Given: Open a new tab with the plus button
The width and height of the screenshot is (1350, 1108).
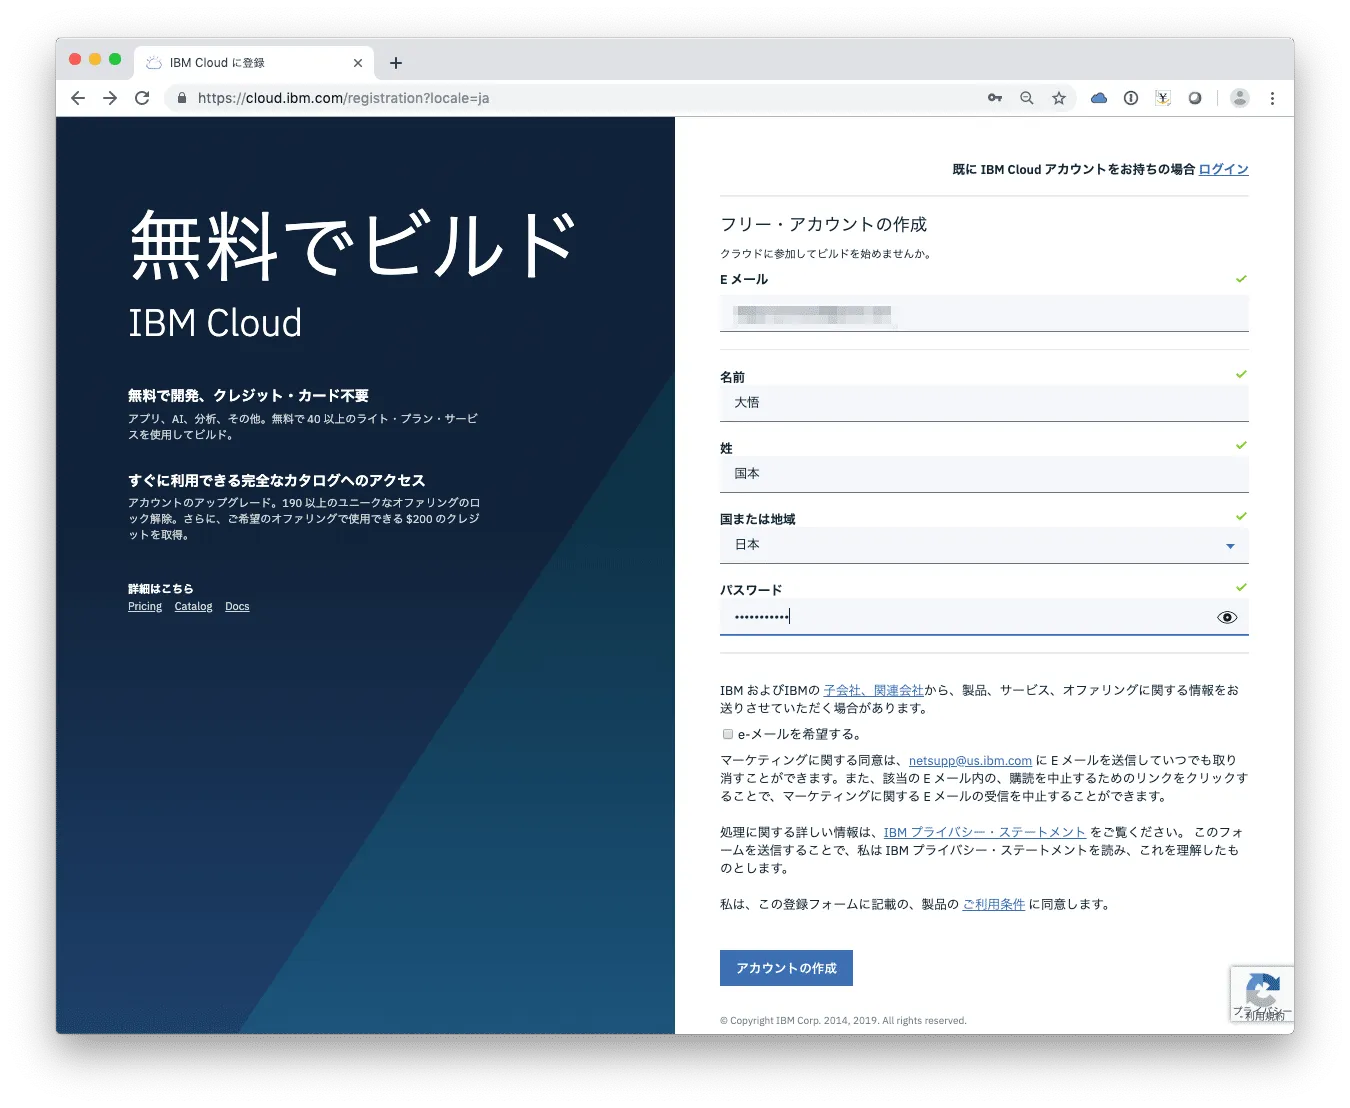Looking at the screenshot, I should (x=396, y=63).
